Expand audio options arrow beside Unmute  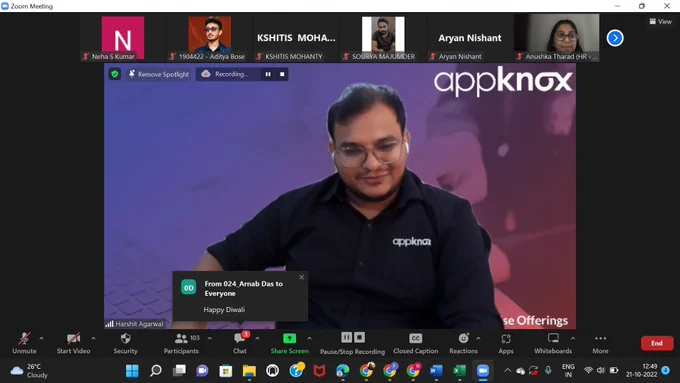pos(41,338)
